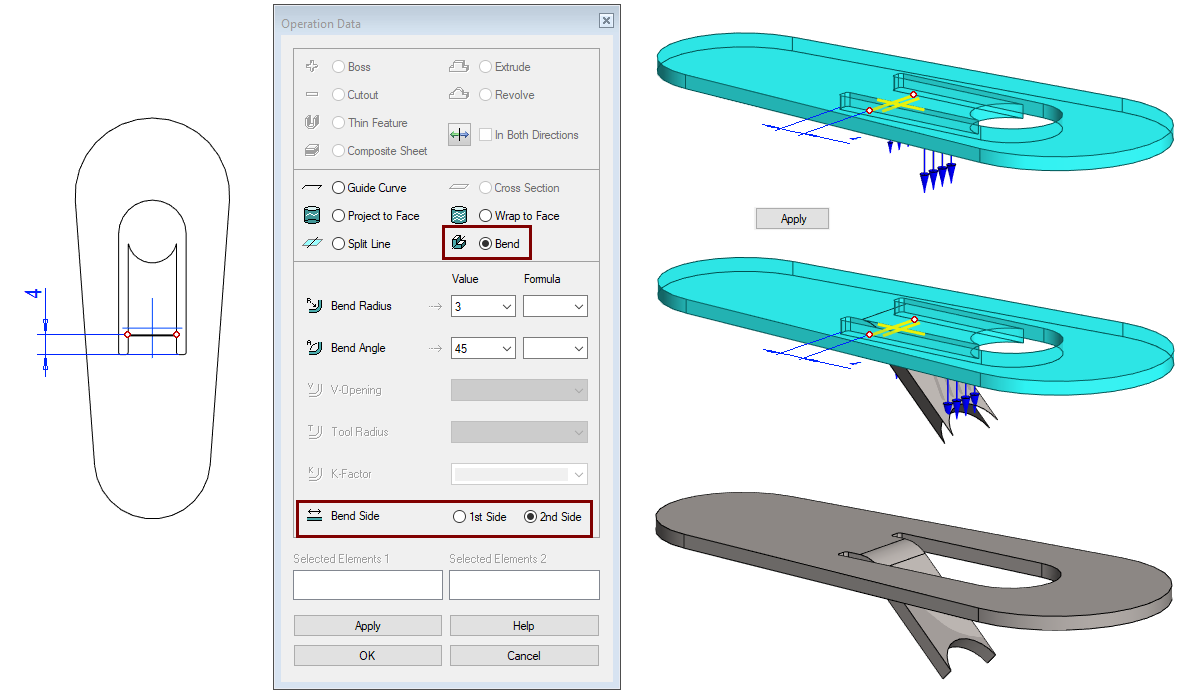
Task: Select the Guide Curve option
Action: 338,187
